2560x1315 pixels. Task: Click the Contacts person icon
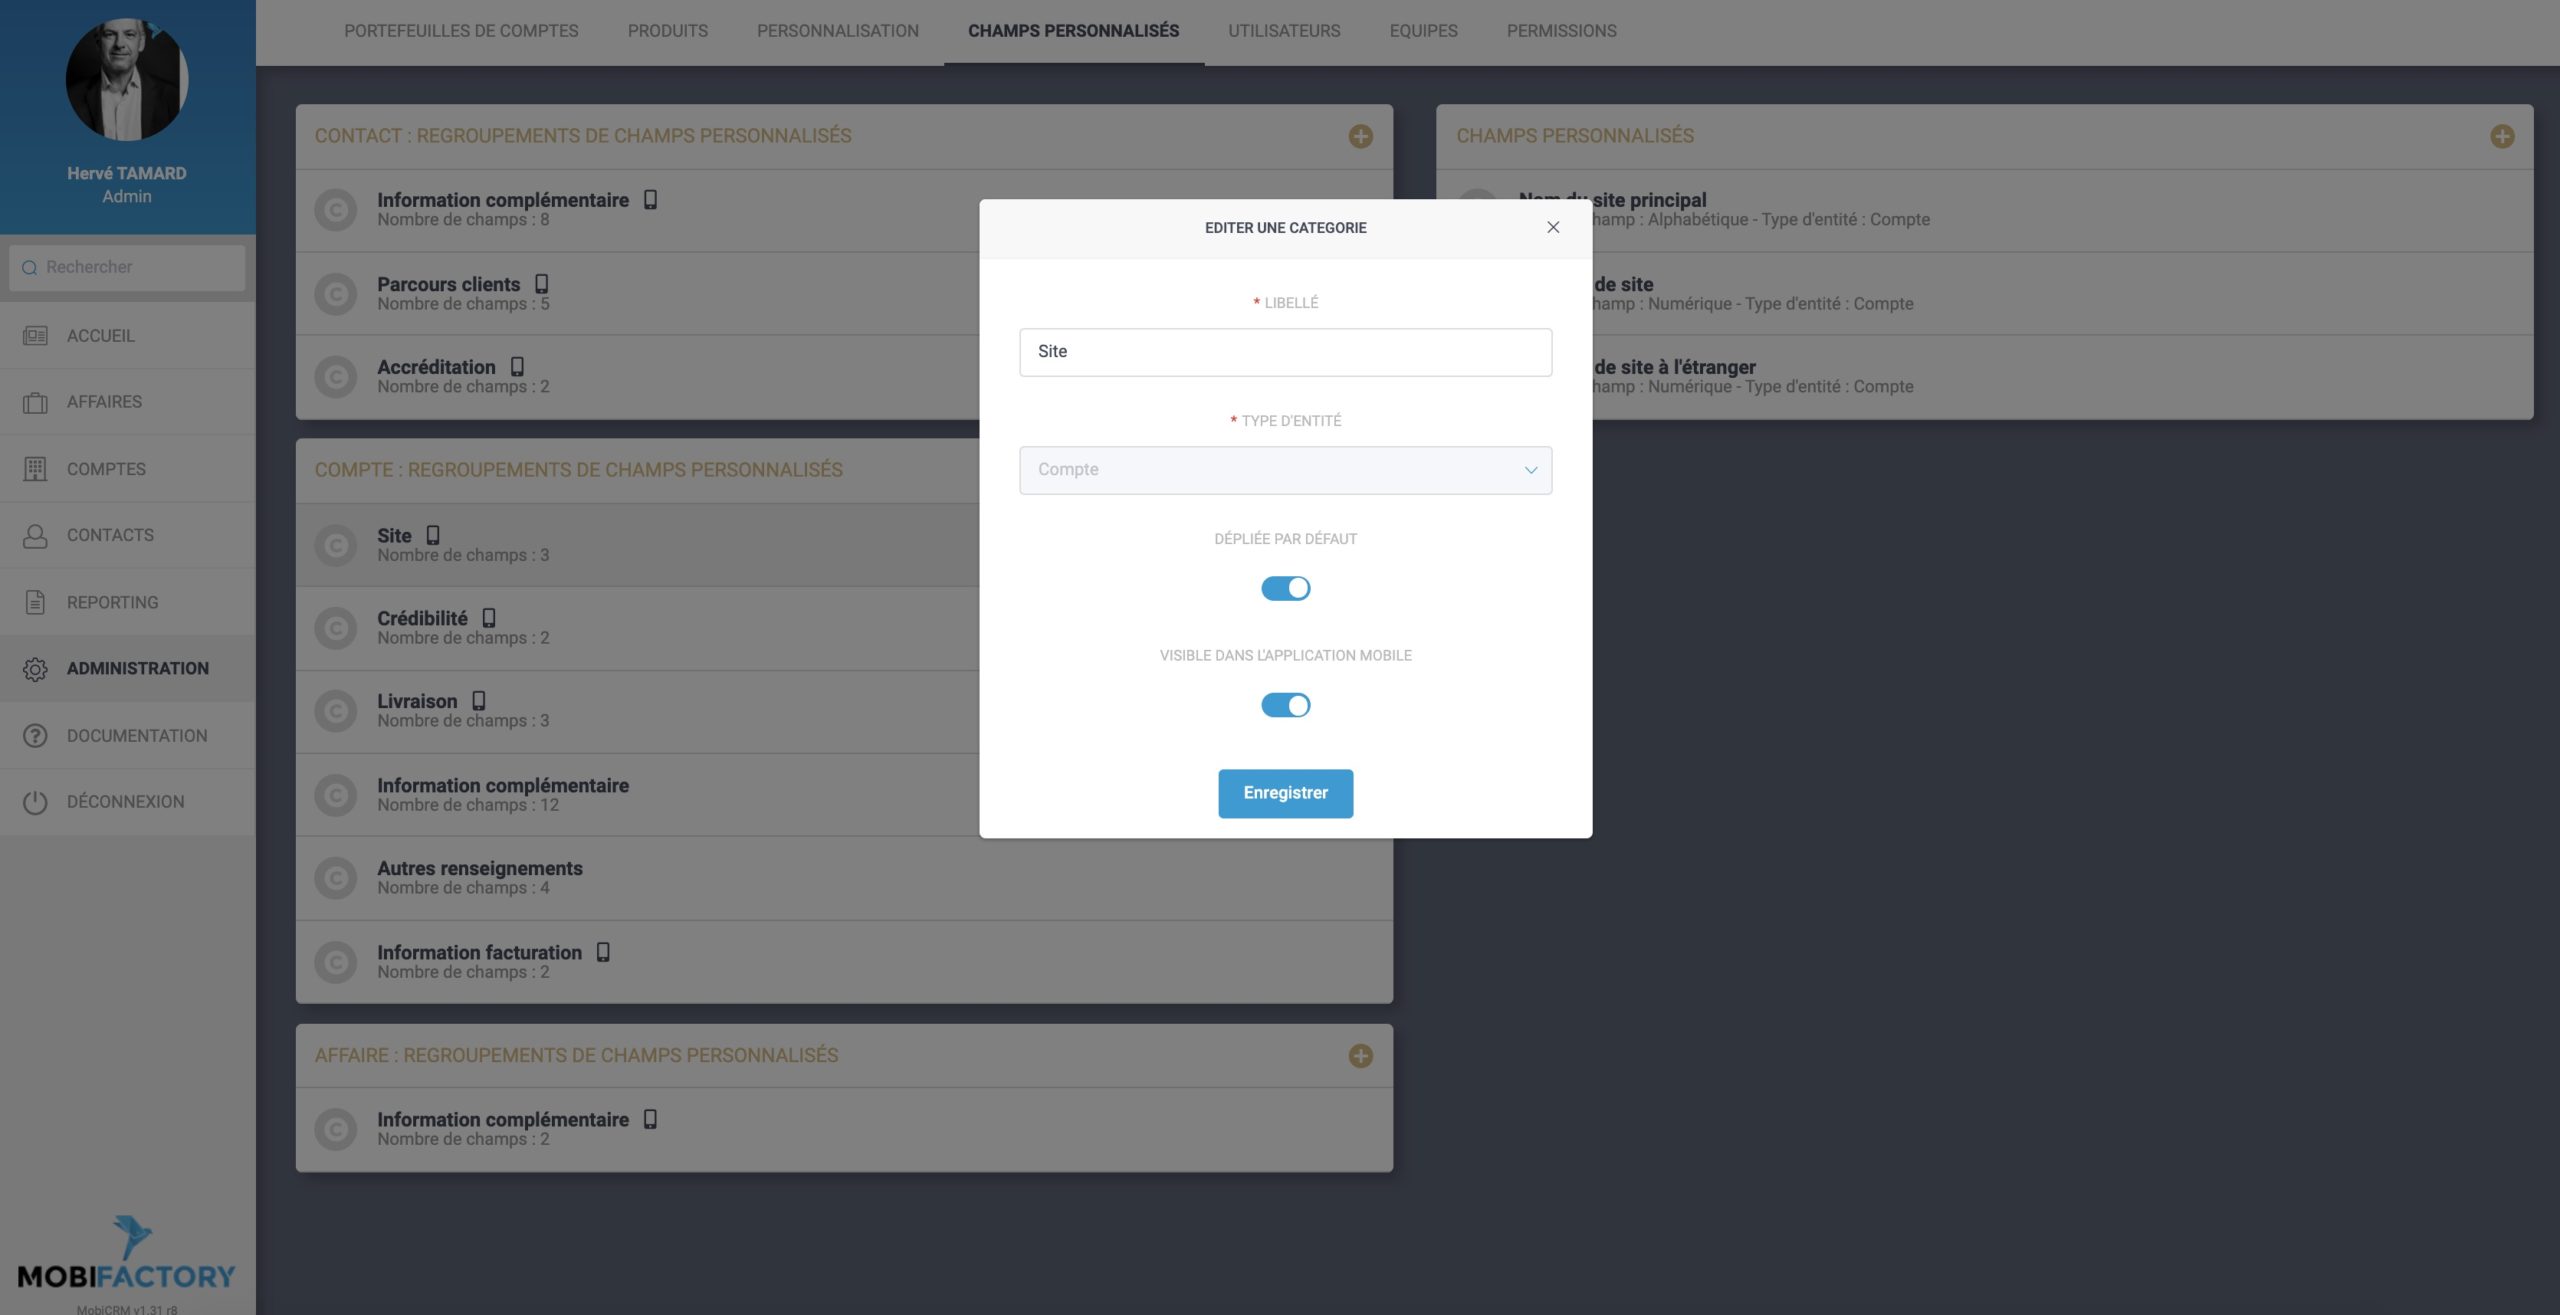tap(35, 536)
